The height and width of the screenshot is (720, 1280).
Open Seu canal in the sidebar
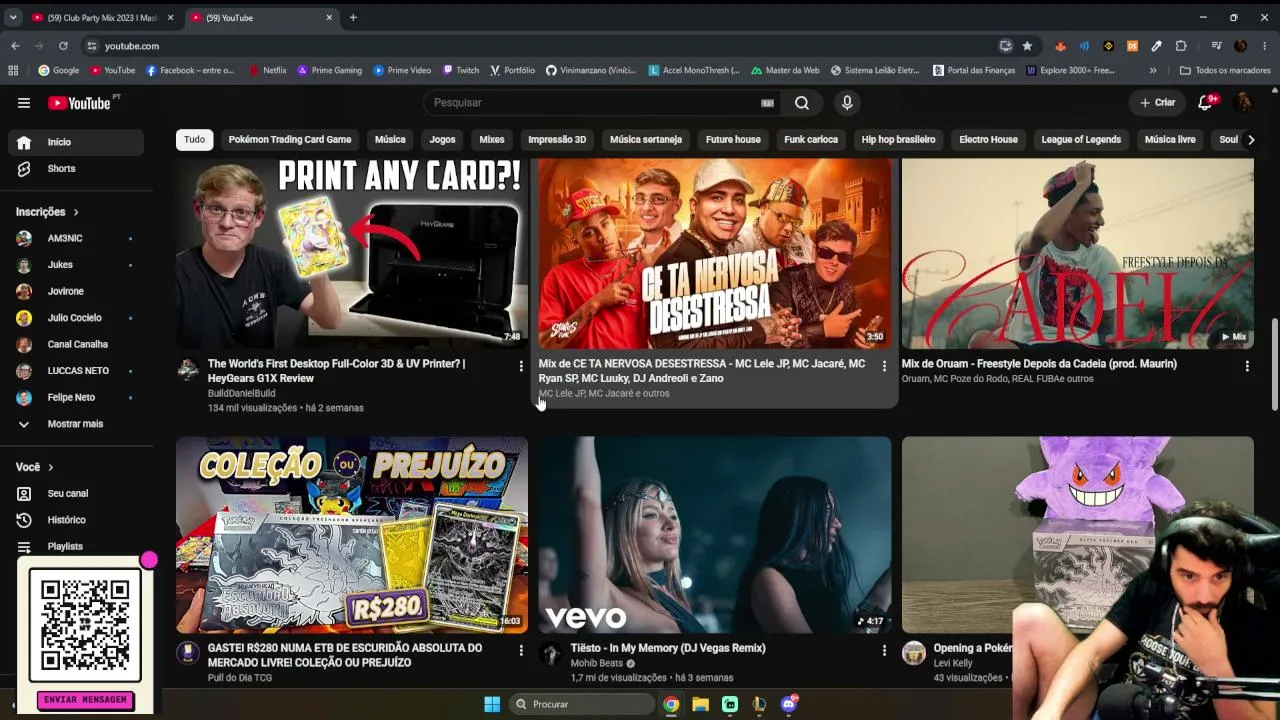(x=76, y=494)
